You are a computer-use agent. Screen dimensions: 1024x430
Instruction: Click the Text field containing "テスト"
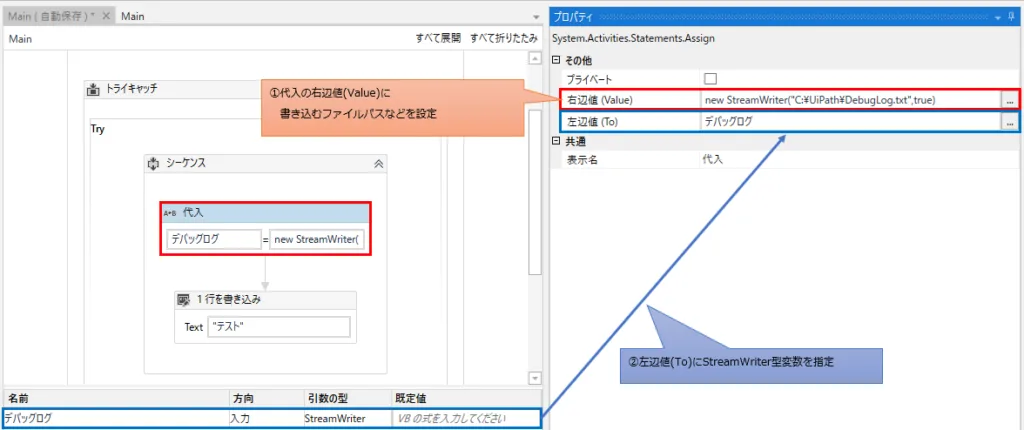coord(279,327)
